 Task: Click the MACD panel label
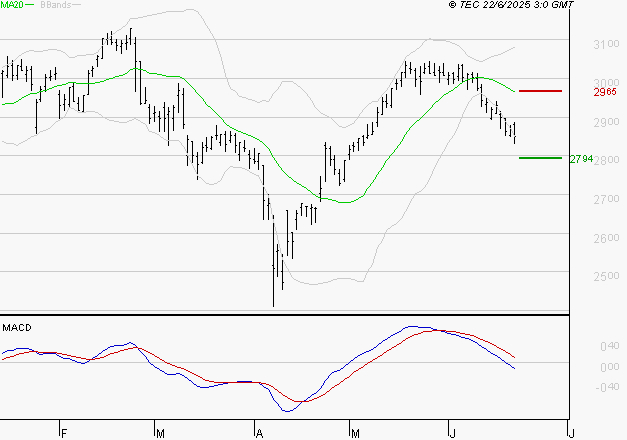click(17, 328)
